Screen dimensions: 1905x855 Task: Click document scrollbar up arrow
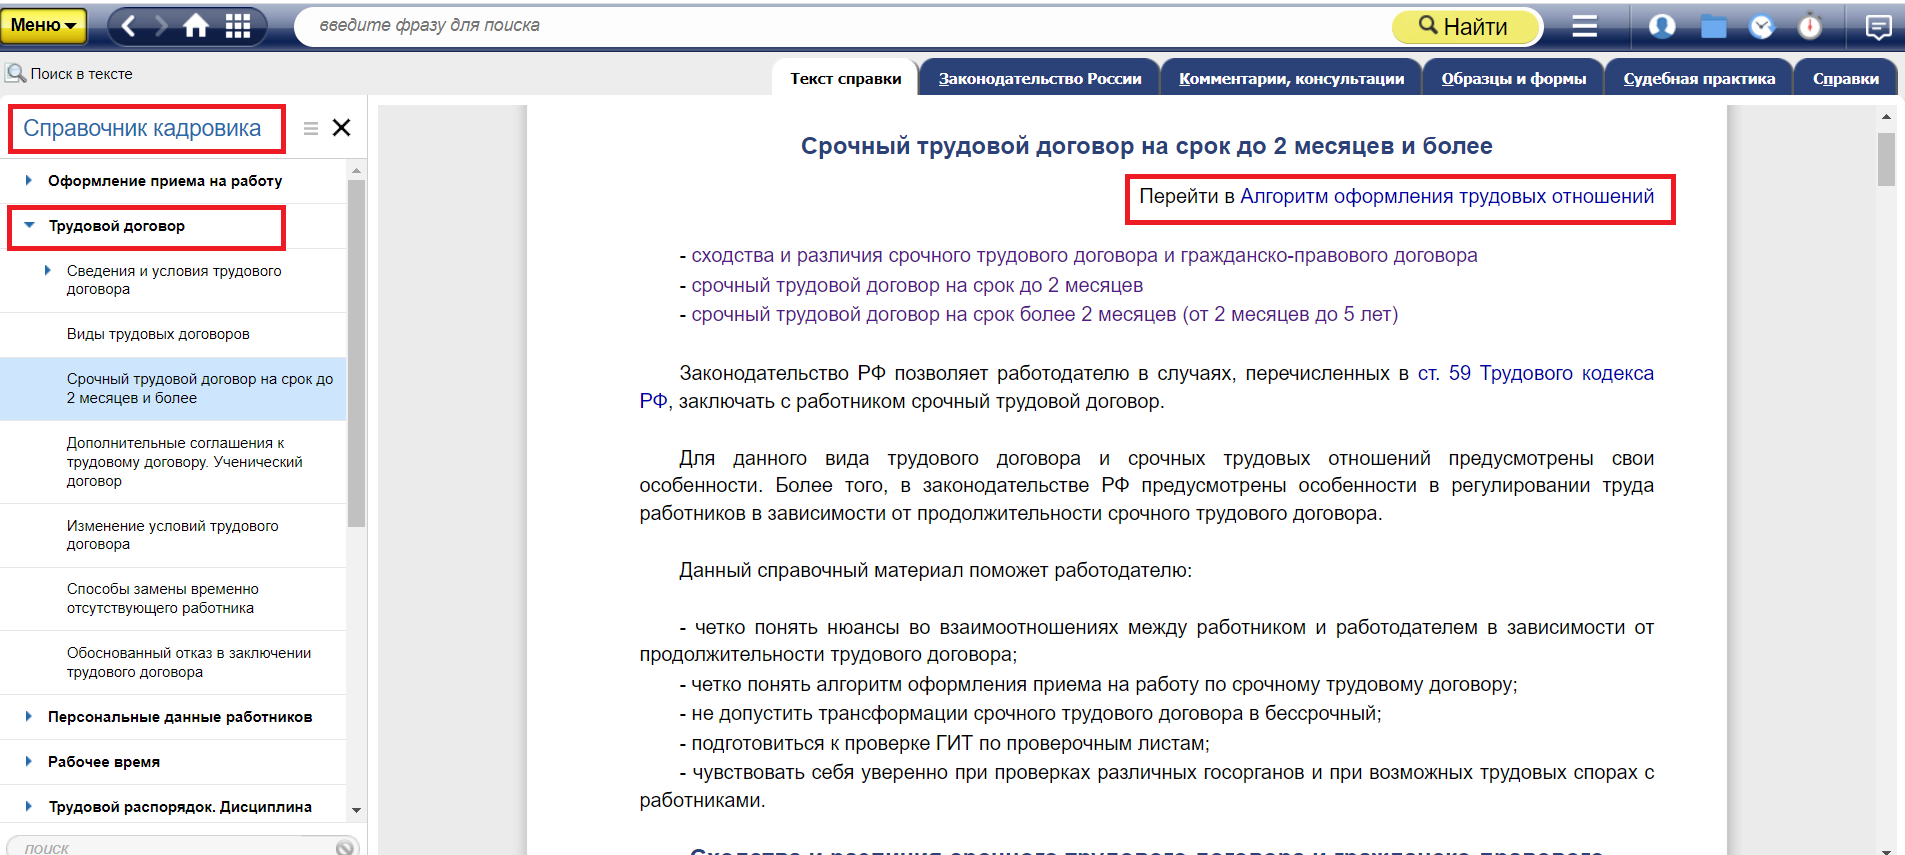[1886, 117]
